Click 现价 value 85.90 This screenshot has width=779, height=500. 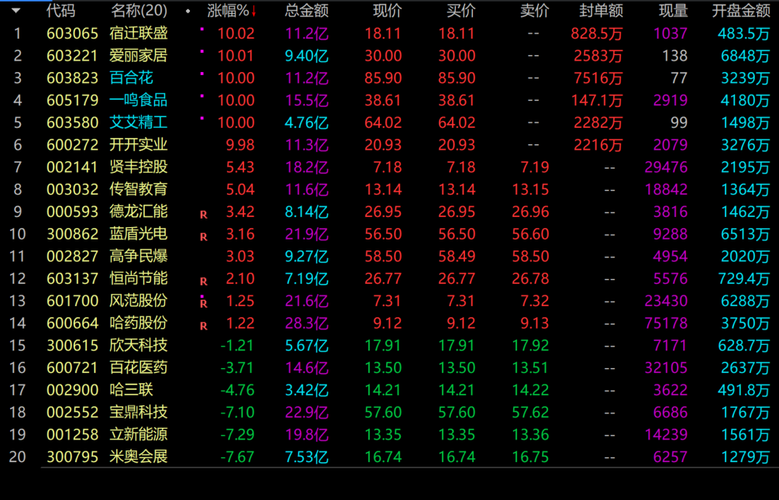(383, 78)
